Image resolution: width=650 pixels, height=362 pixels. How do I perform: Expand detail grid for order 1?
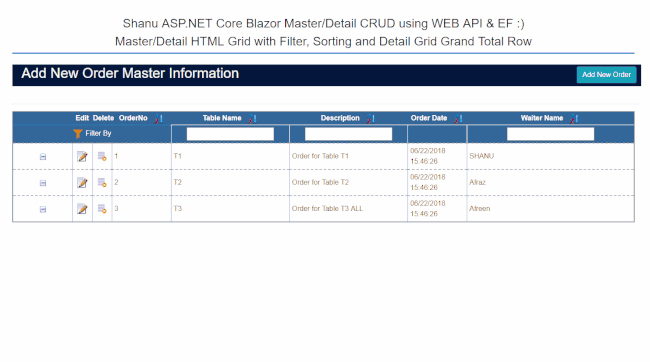[43, 157]
